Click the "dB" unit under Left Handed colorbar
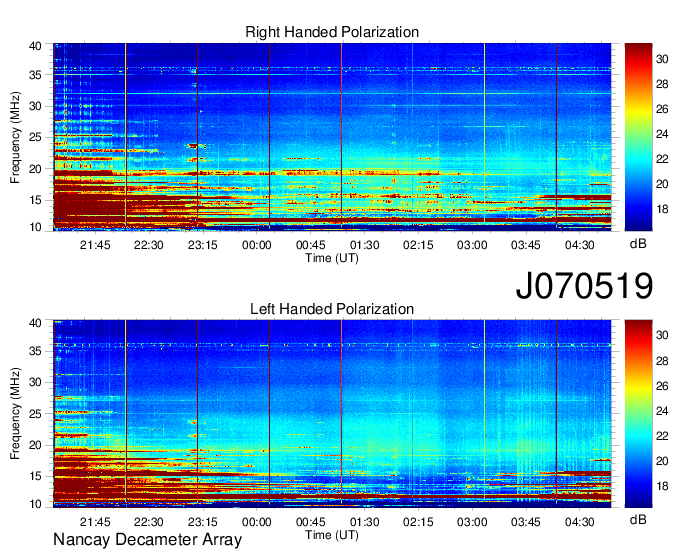 tap(638, 519)
